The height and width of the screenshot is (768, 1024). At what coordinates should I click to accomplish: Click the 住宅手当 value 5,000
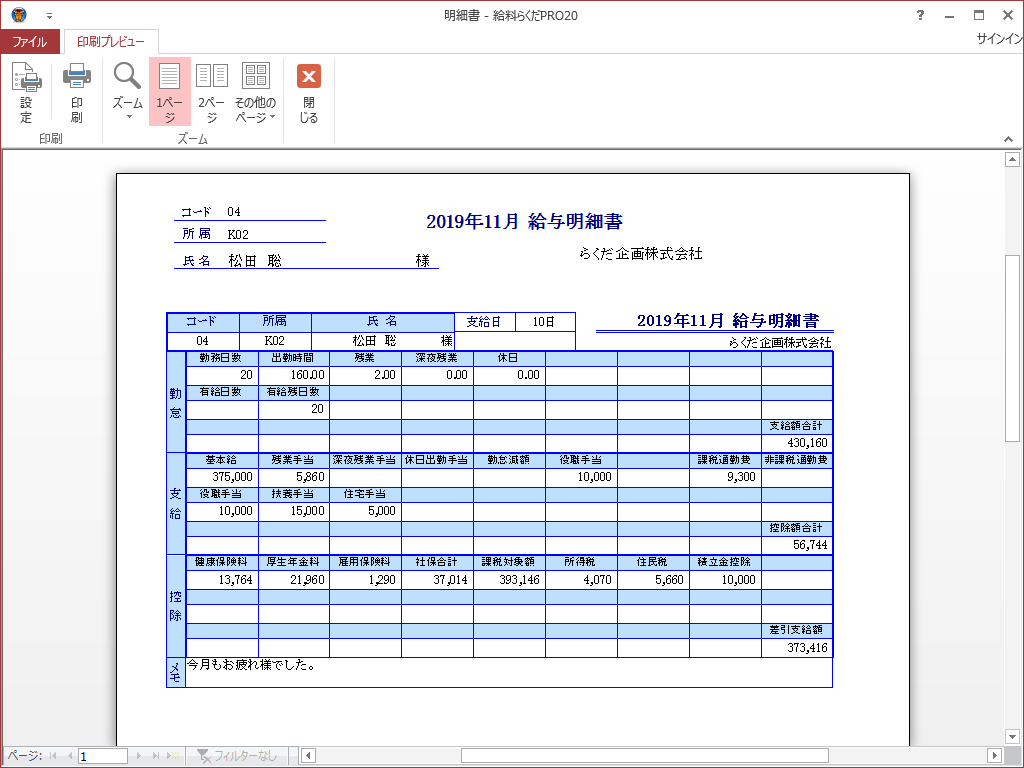tap(381, 511)
